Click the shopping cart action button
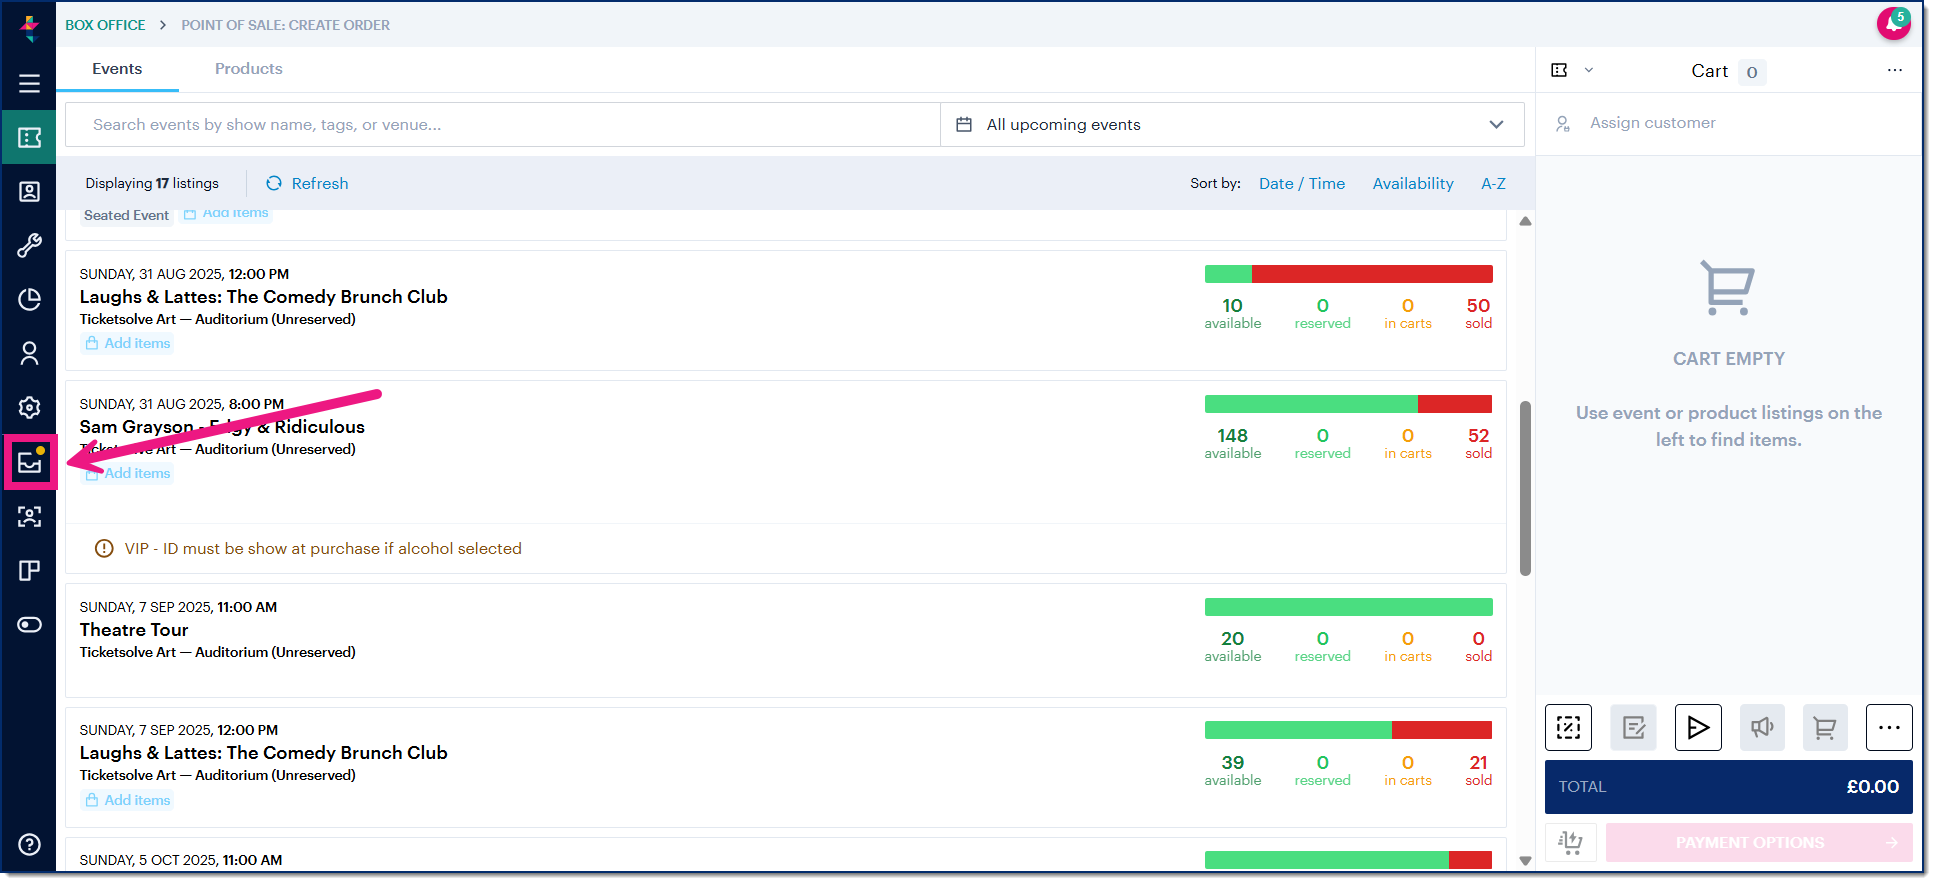This screenshot has height=883, width=1934. point(1825,727)
